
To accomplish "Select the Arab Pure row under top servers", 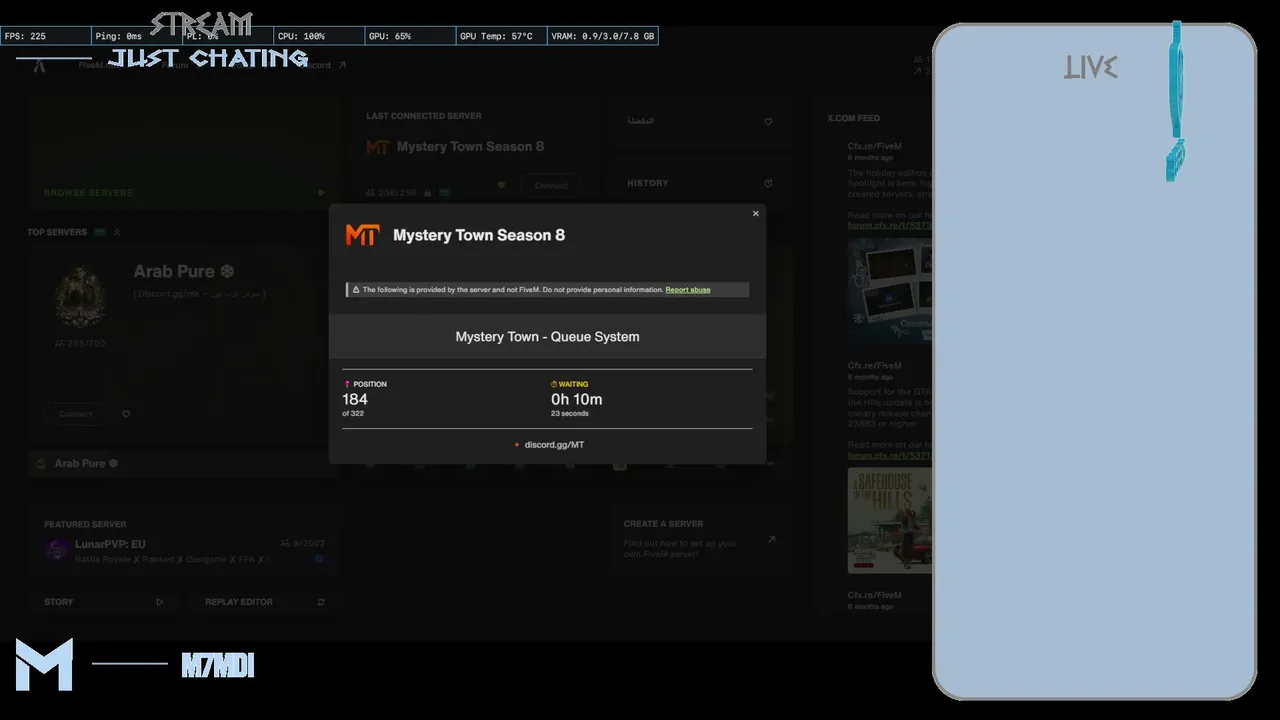I will pyautogui.click(x=183, y=464).
